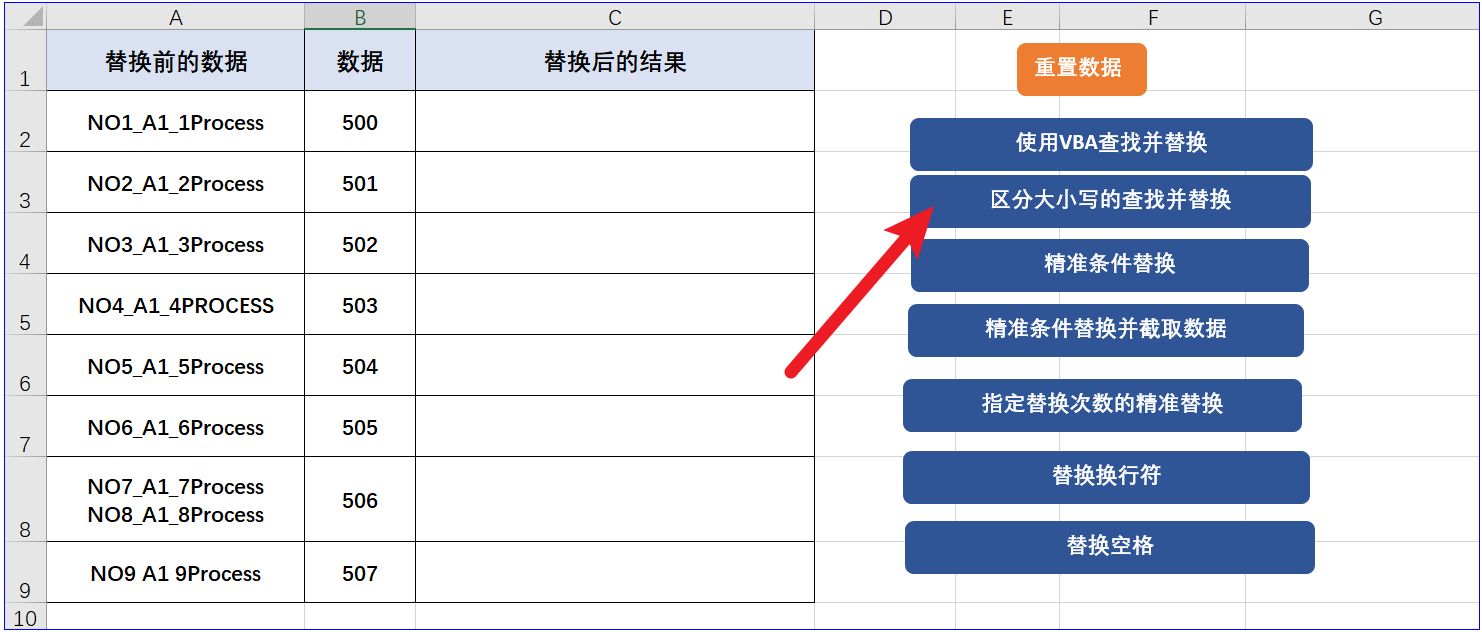This screenshot has height=632, width=1482.
Task: Select cell with value 501
Action: [360, 183]
